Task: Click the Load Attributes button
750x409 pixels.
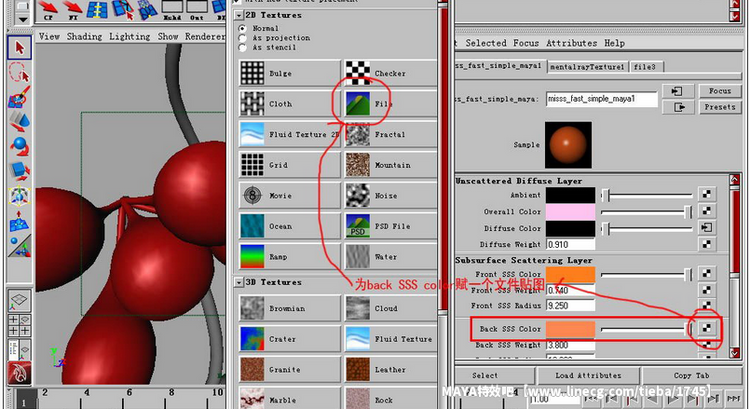Action: click(588, 376)
